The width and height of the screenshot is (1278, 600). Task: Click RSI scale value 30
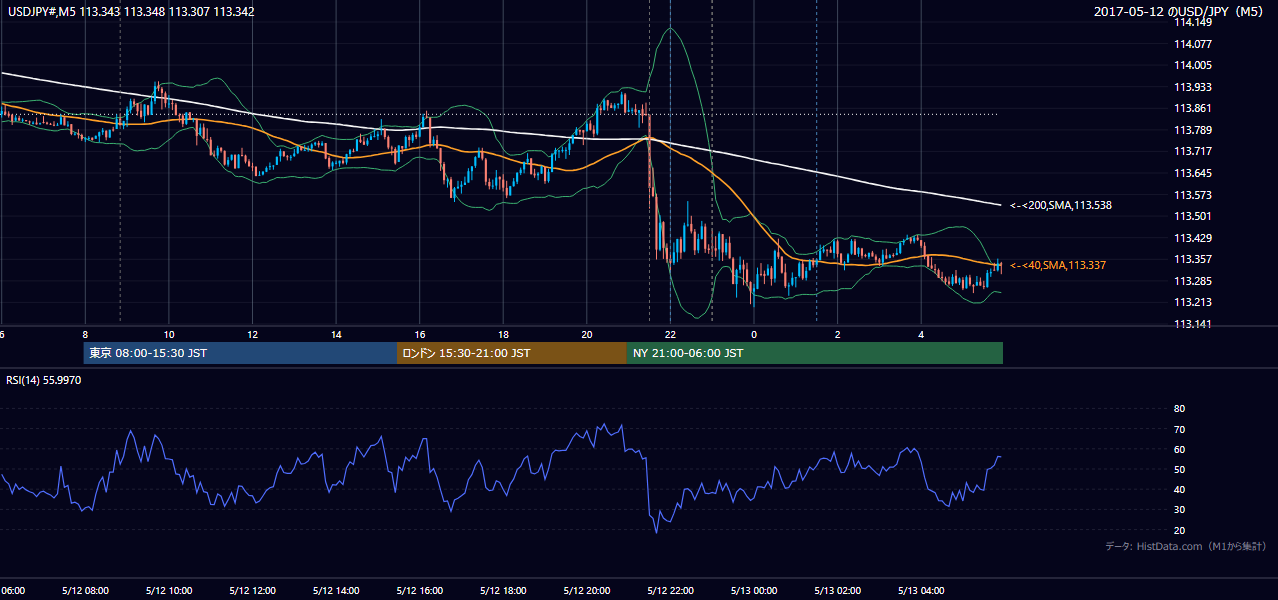click(x=1179, y=510)
